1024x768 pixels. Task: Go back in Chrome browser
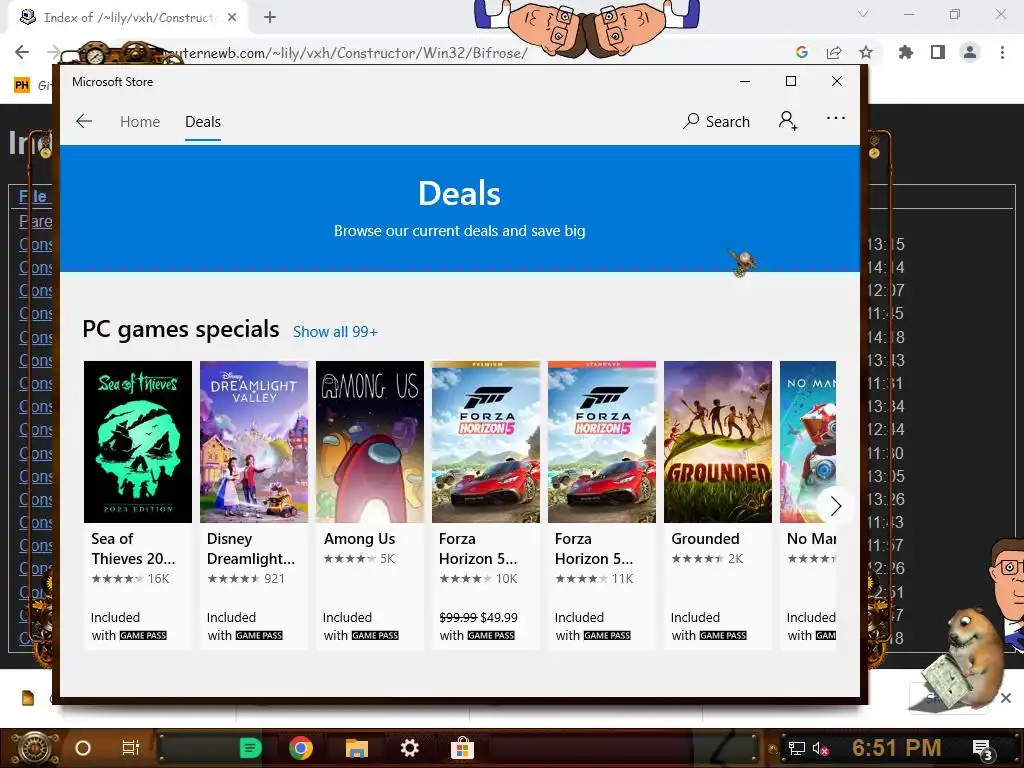(x=22, y=52)
